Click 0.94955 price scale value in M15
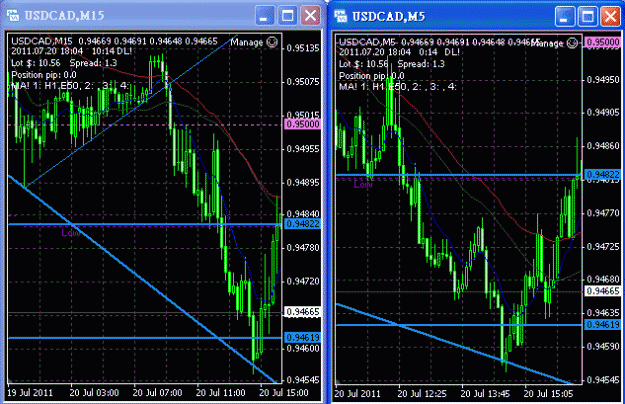Screen dimensions: 625x404 point(303,149)
